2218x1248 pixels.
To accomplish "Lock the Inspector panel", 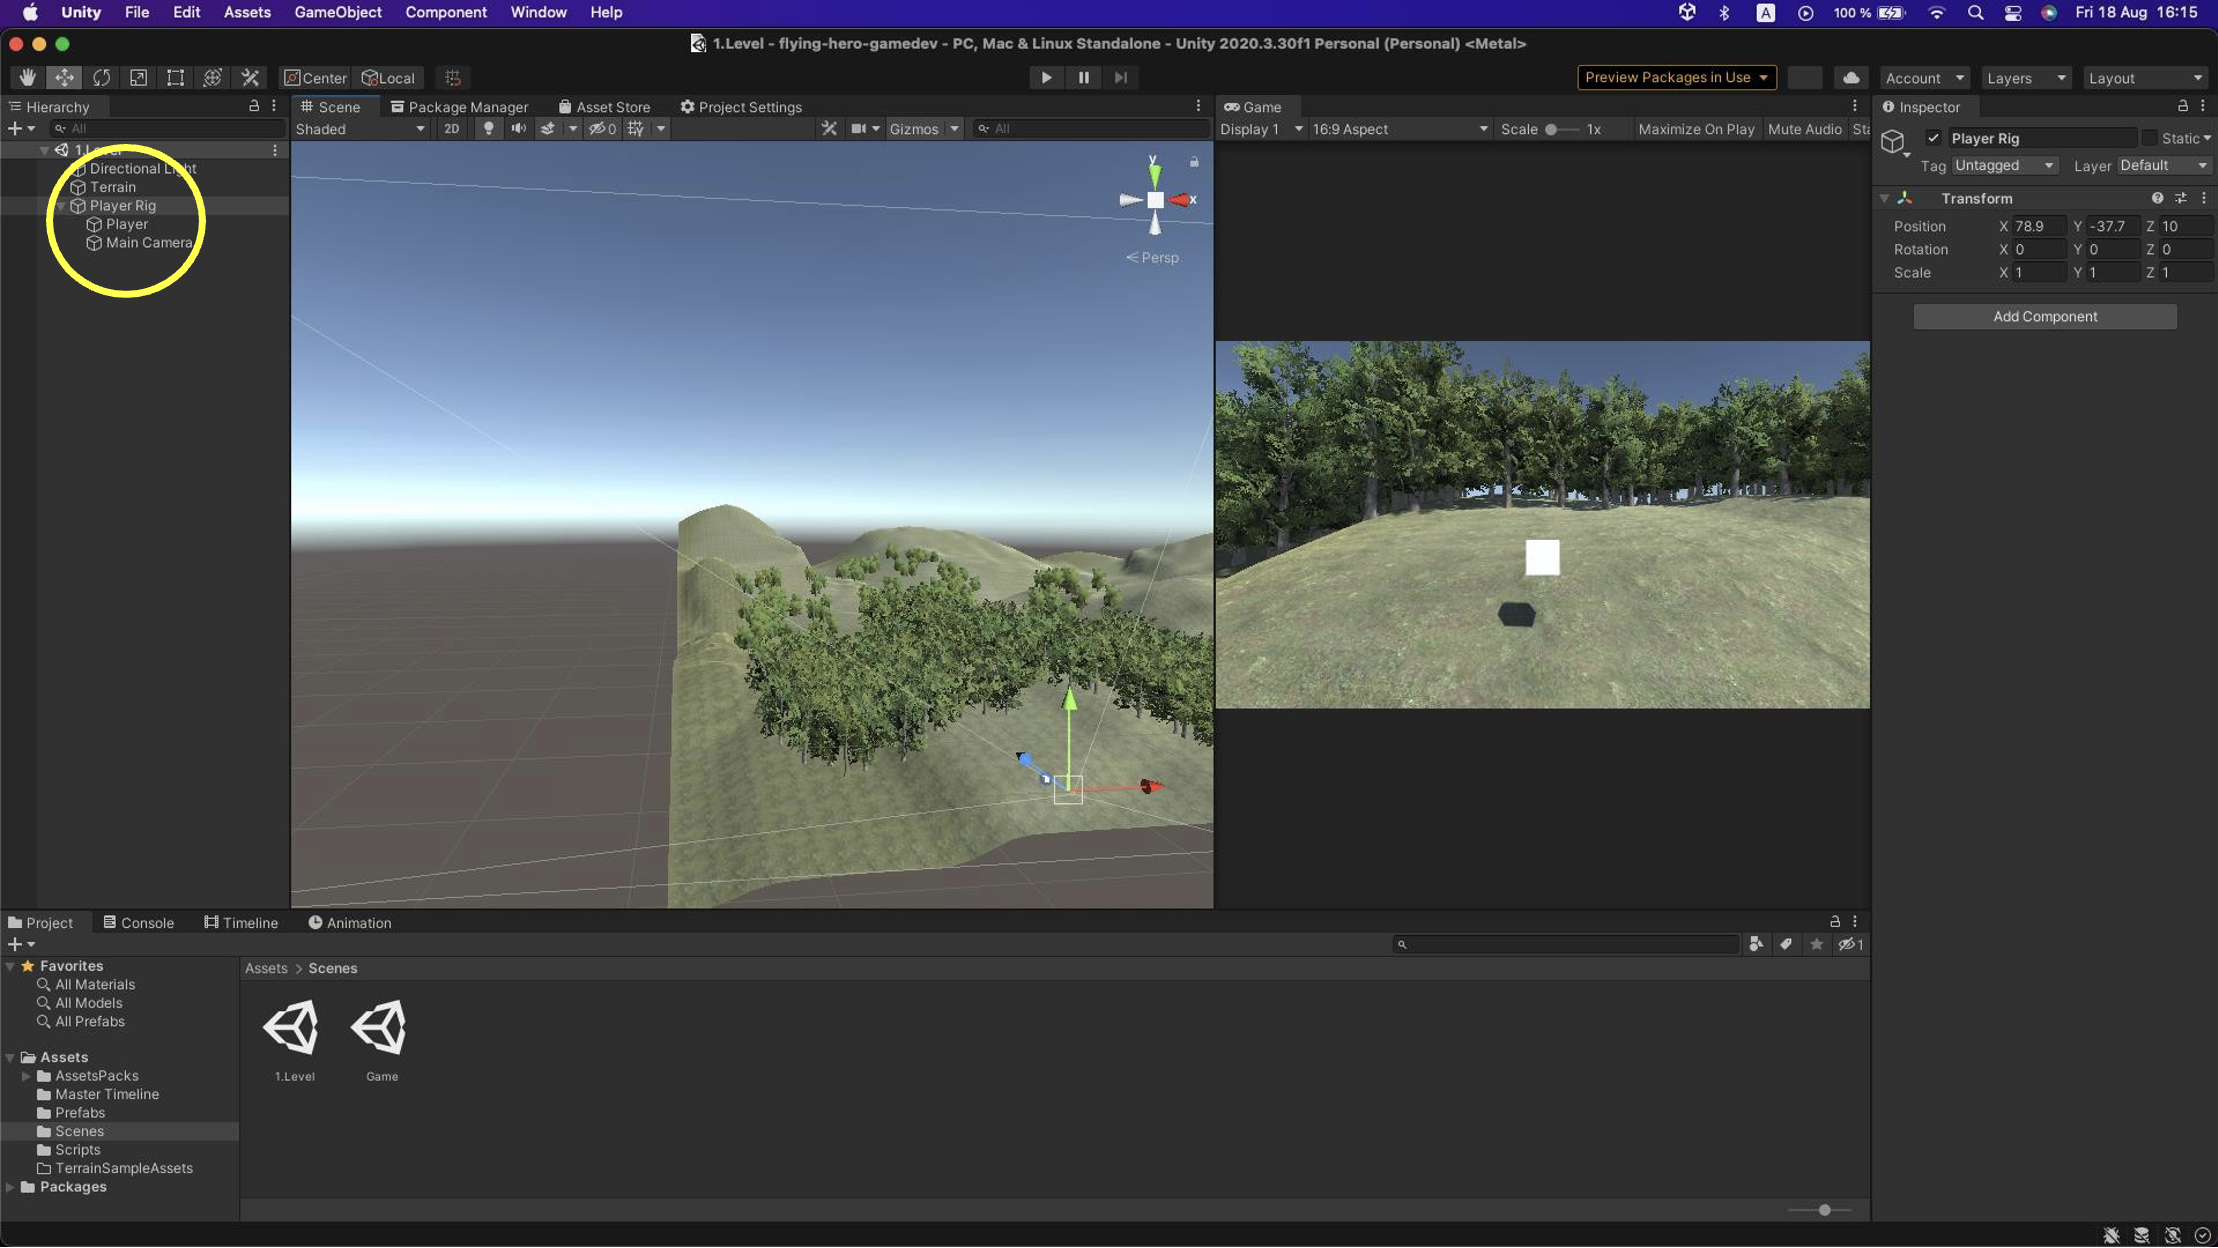I will [2182, 105].
